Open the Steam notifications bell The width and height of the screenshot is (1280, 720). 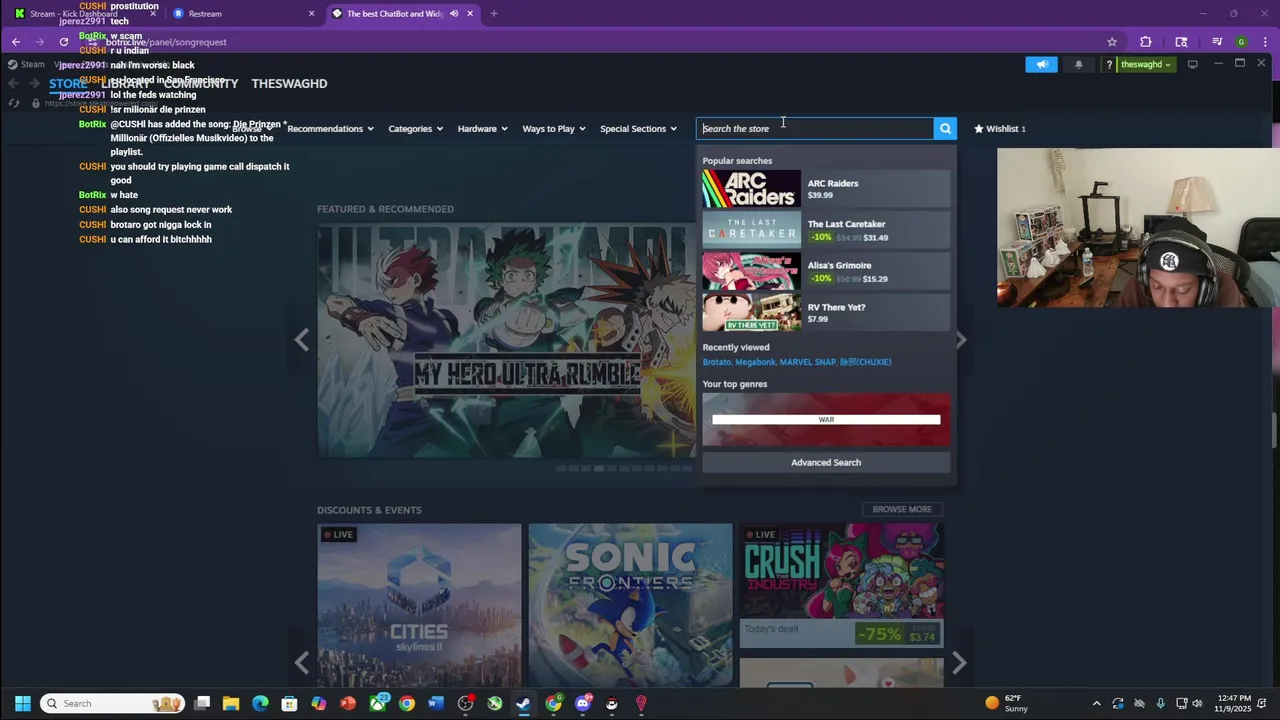point(1078,64)
